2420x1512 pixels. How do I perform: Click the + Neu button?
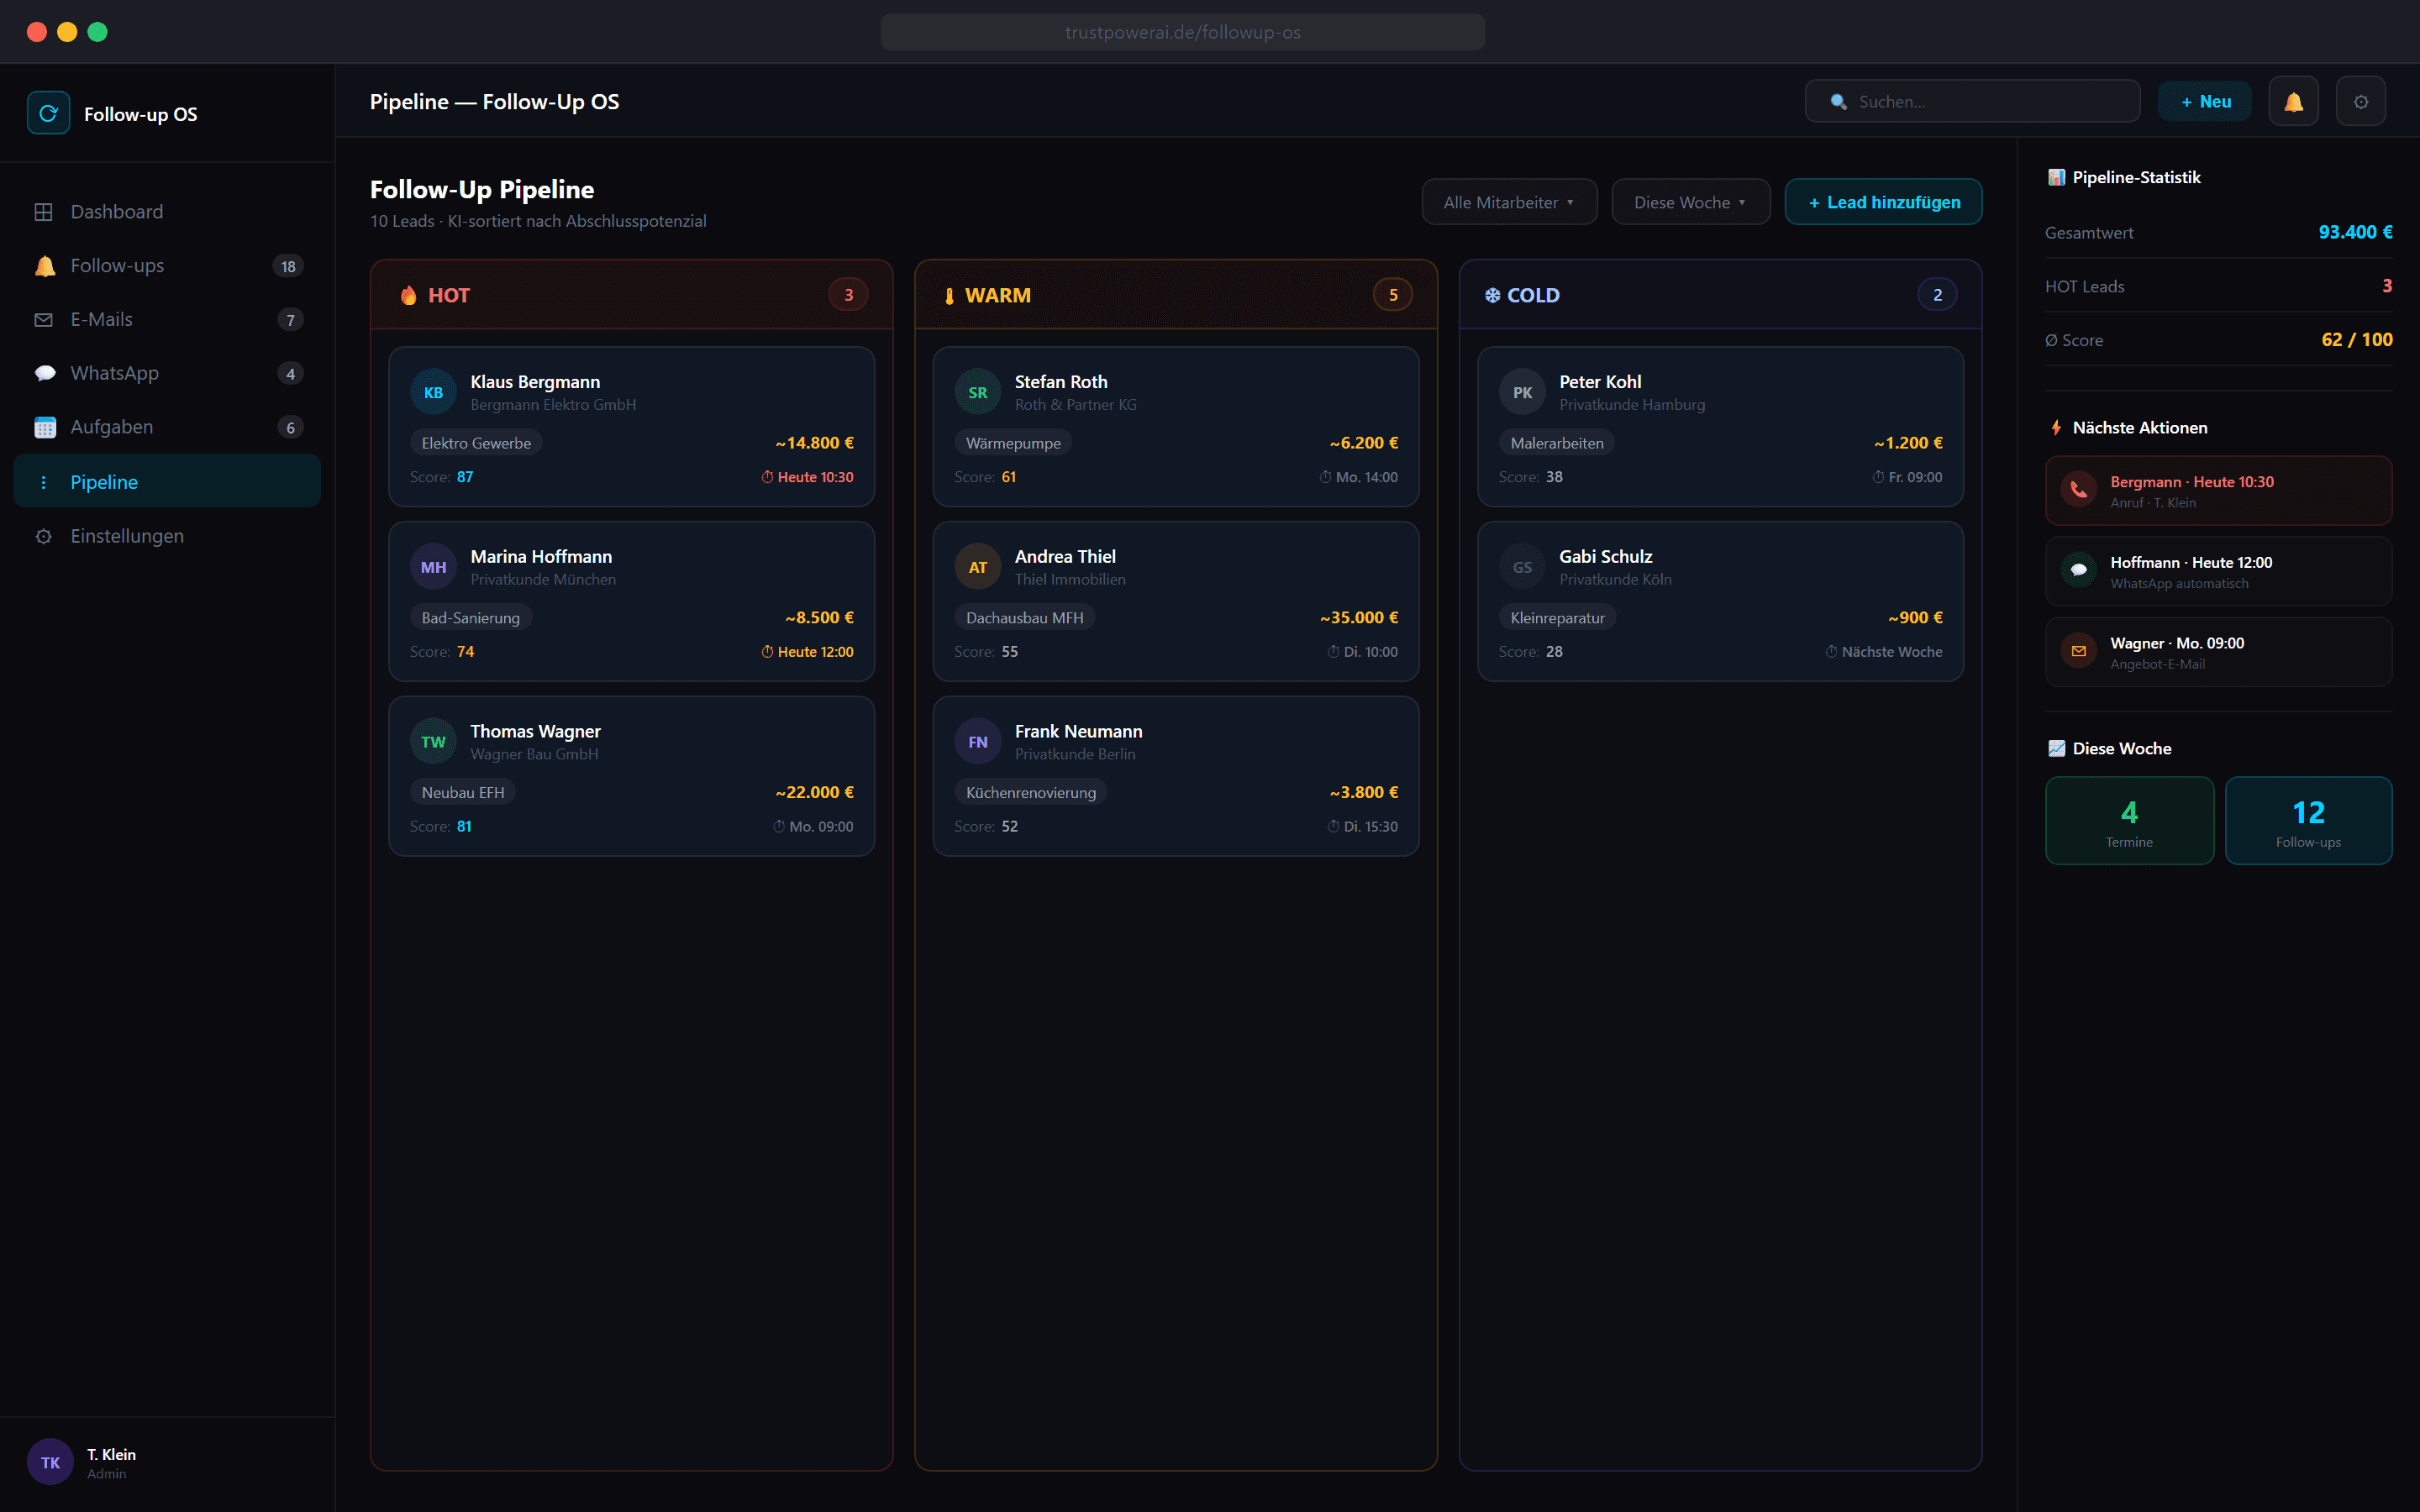click(2204, 101)
